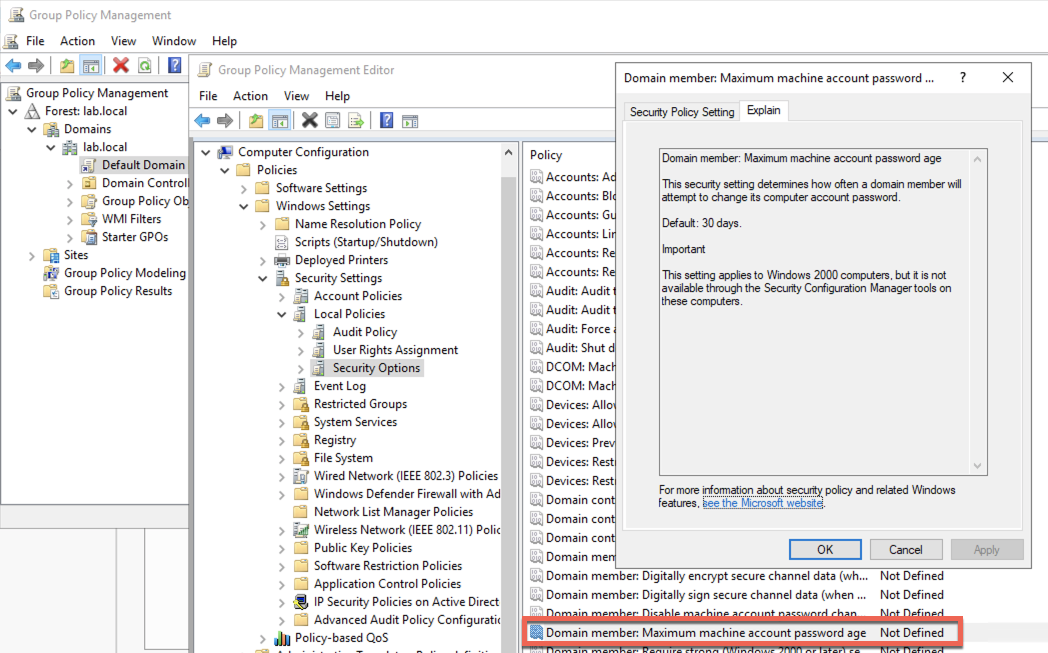
Task: Select User Rights Assignment node
Action: point(395,350)
